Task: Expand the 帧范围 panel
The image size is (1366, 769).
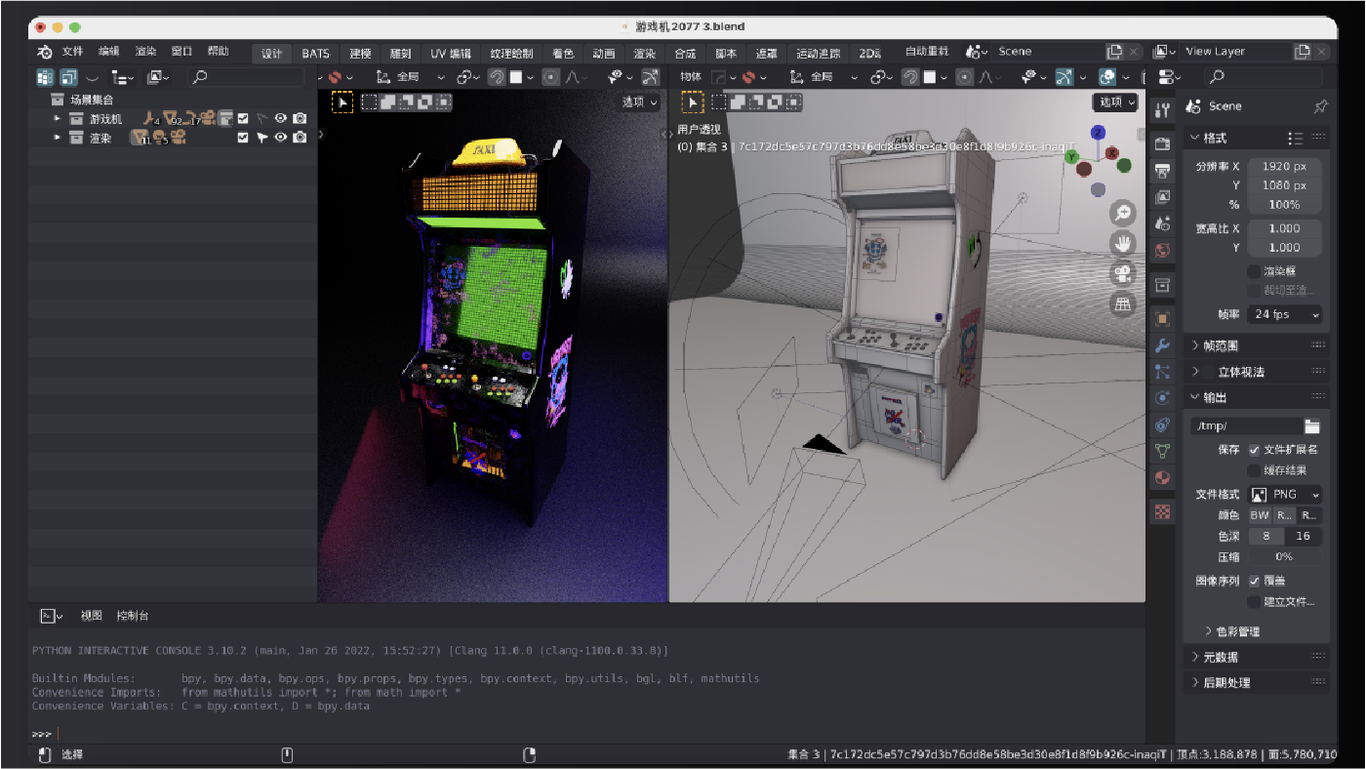Action: pyautogui.click(x=1220, y=345)
